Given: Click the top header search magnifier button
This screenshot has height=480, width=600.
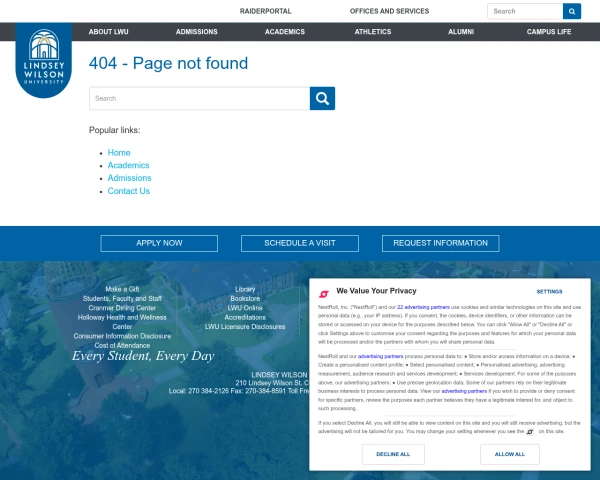Looking at the screenshot, I should coord(572,11).
